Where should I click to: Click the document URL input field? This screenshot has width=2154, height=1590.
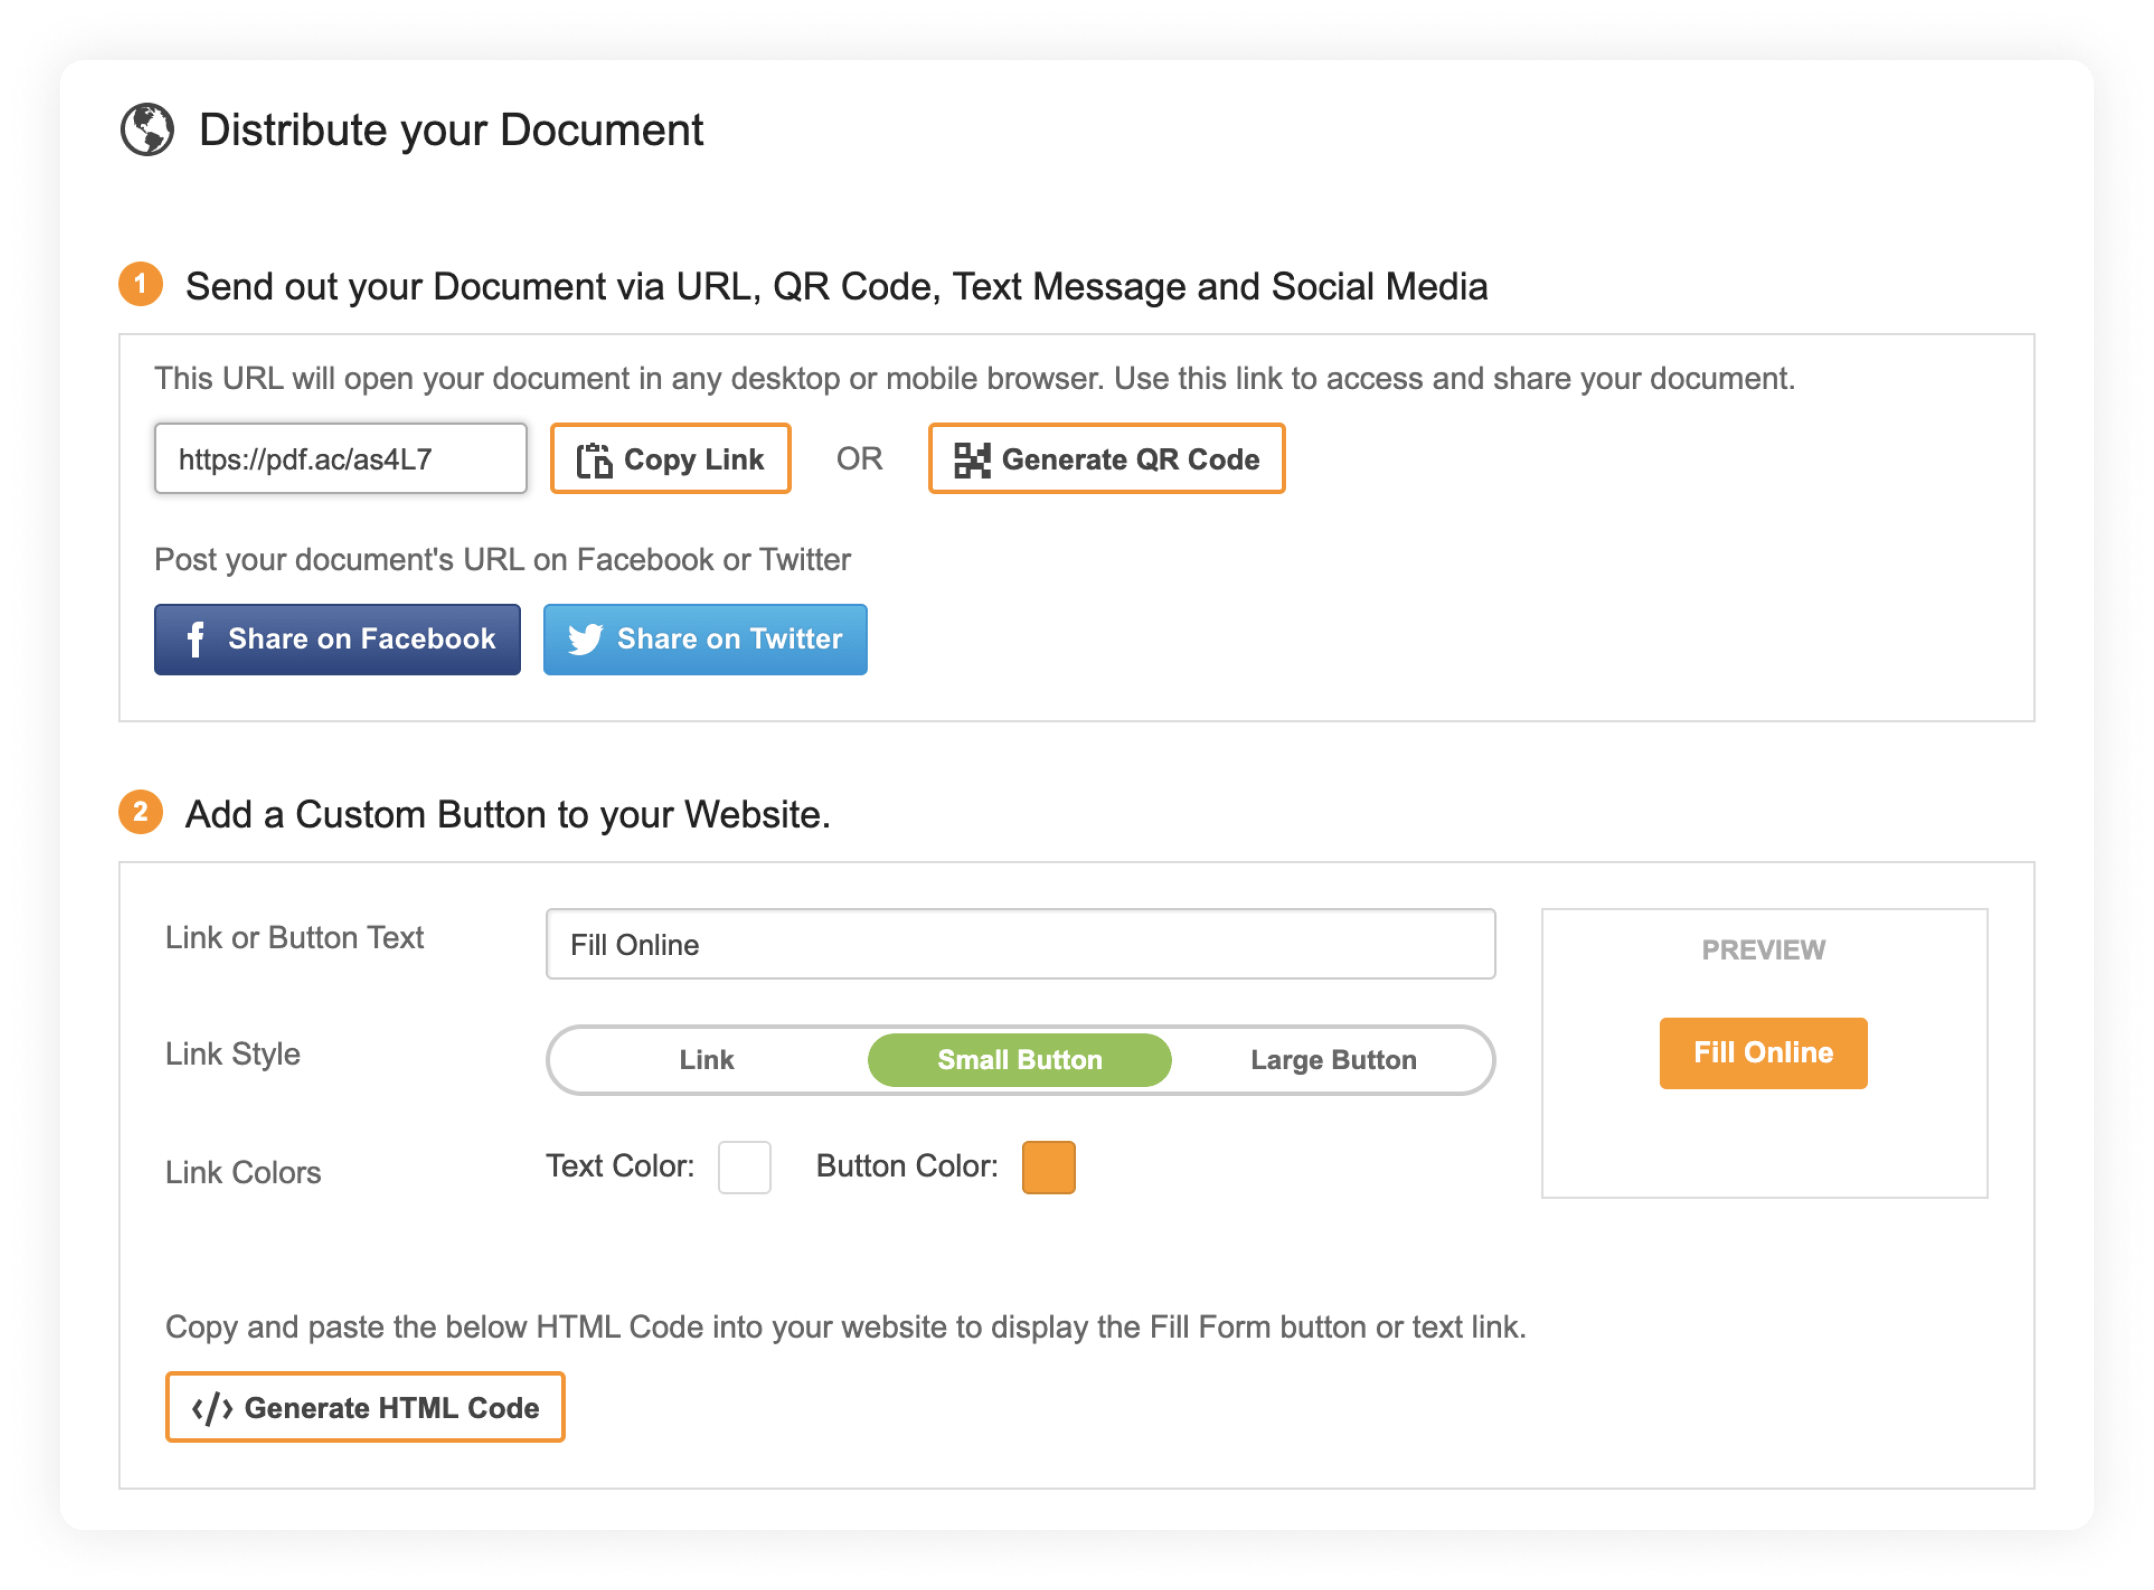[x=340, y=458]
